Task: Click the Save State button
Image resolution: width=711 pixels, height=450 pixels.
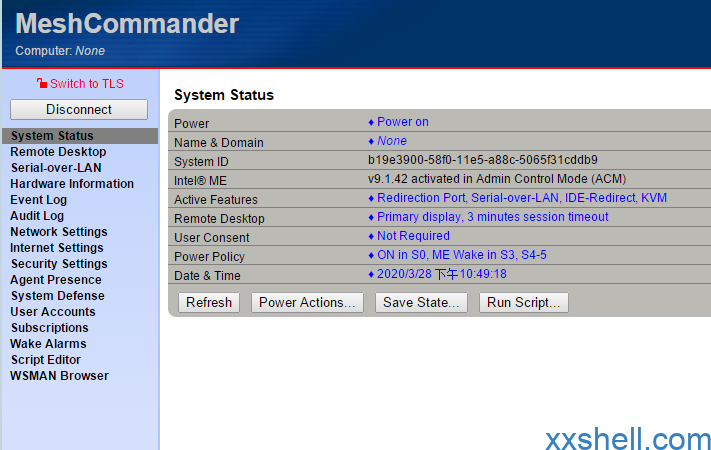Action: (421, 303)
